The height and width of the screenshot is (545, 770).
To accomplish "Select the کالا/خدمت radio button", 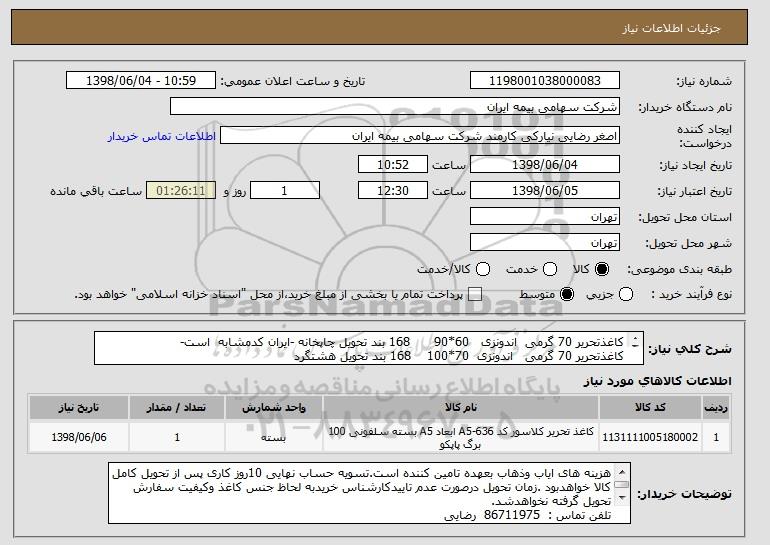I will 483,269.
